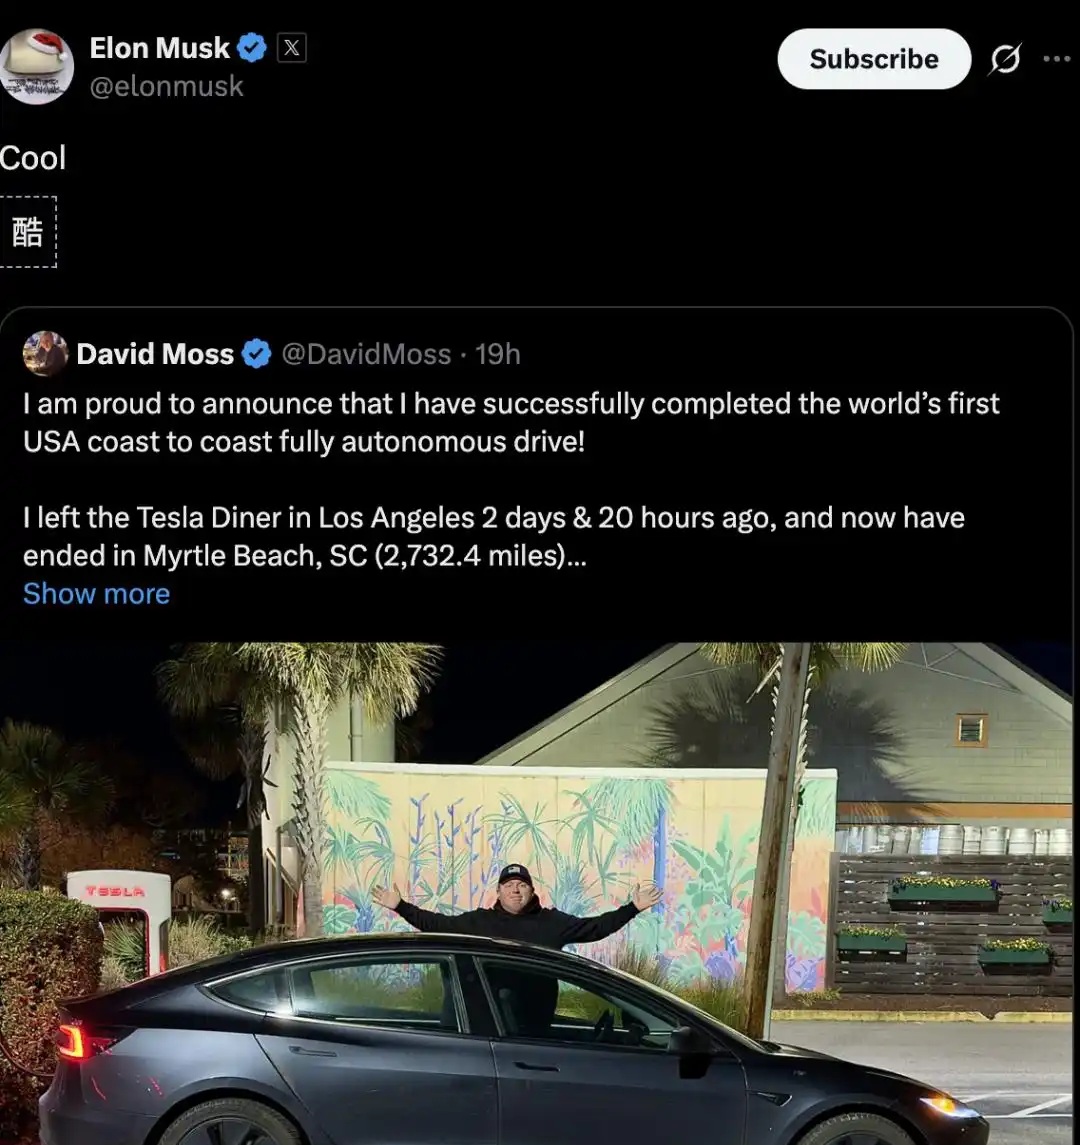Tap the Grok slashed-circle icon beside Subscribe
The height and width of the screenshot is (1145, 1080).
[x=1004, y=60]
